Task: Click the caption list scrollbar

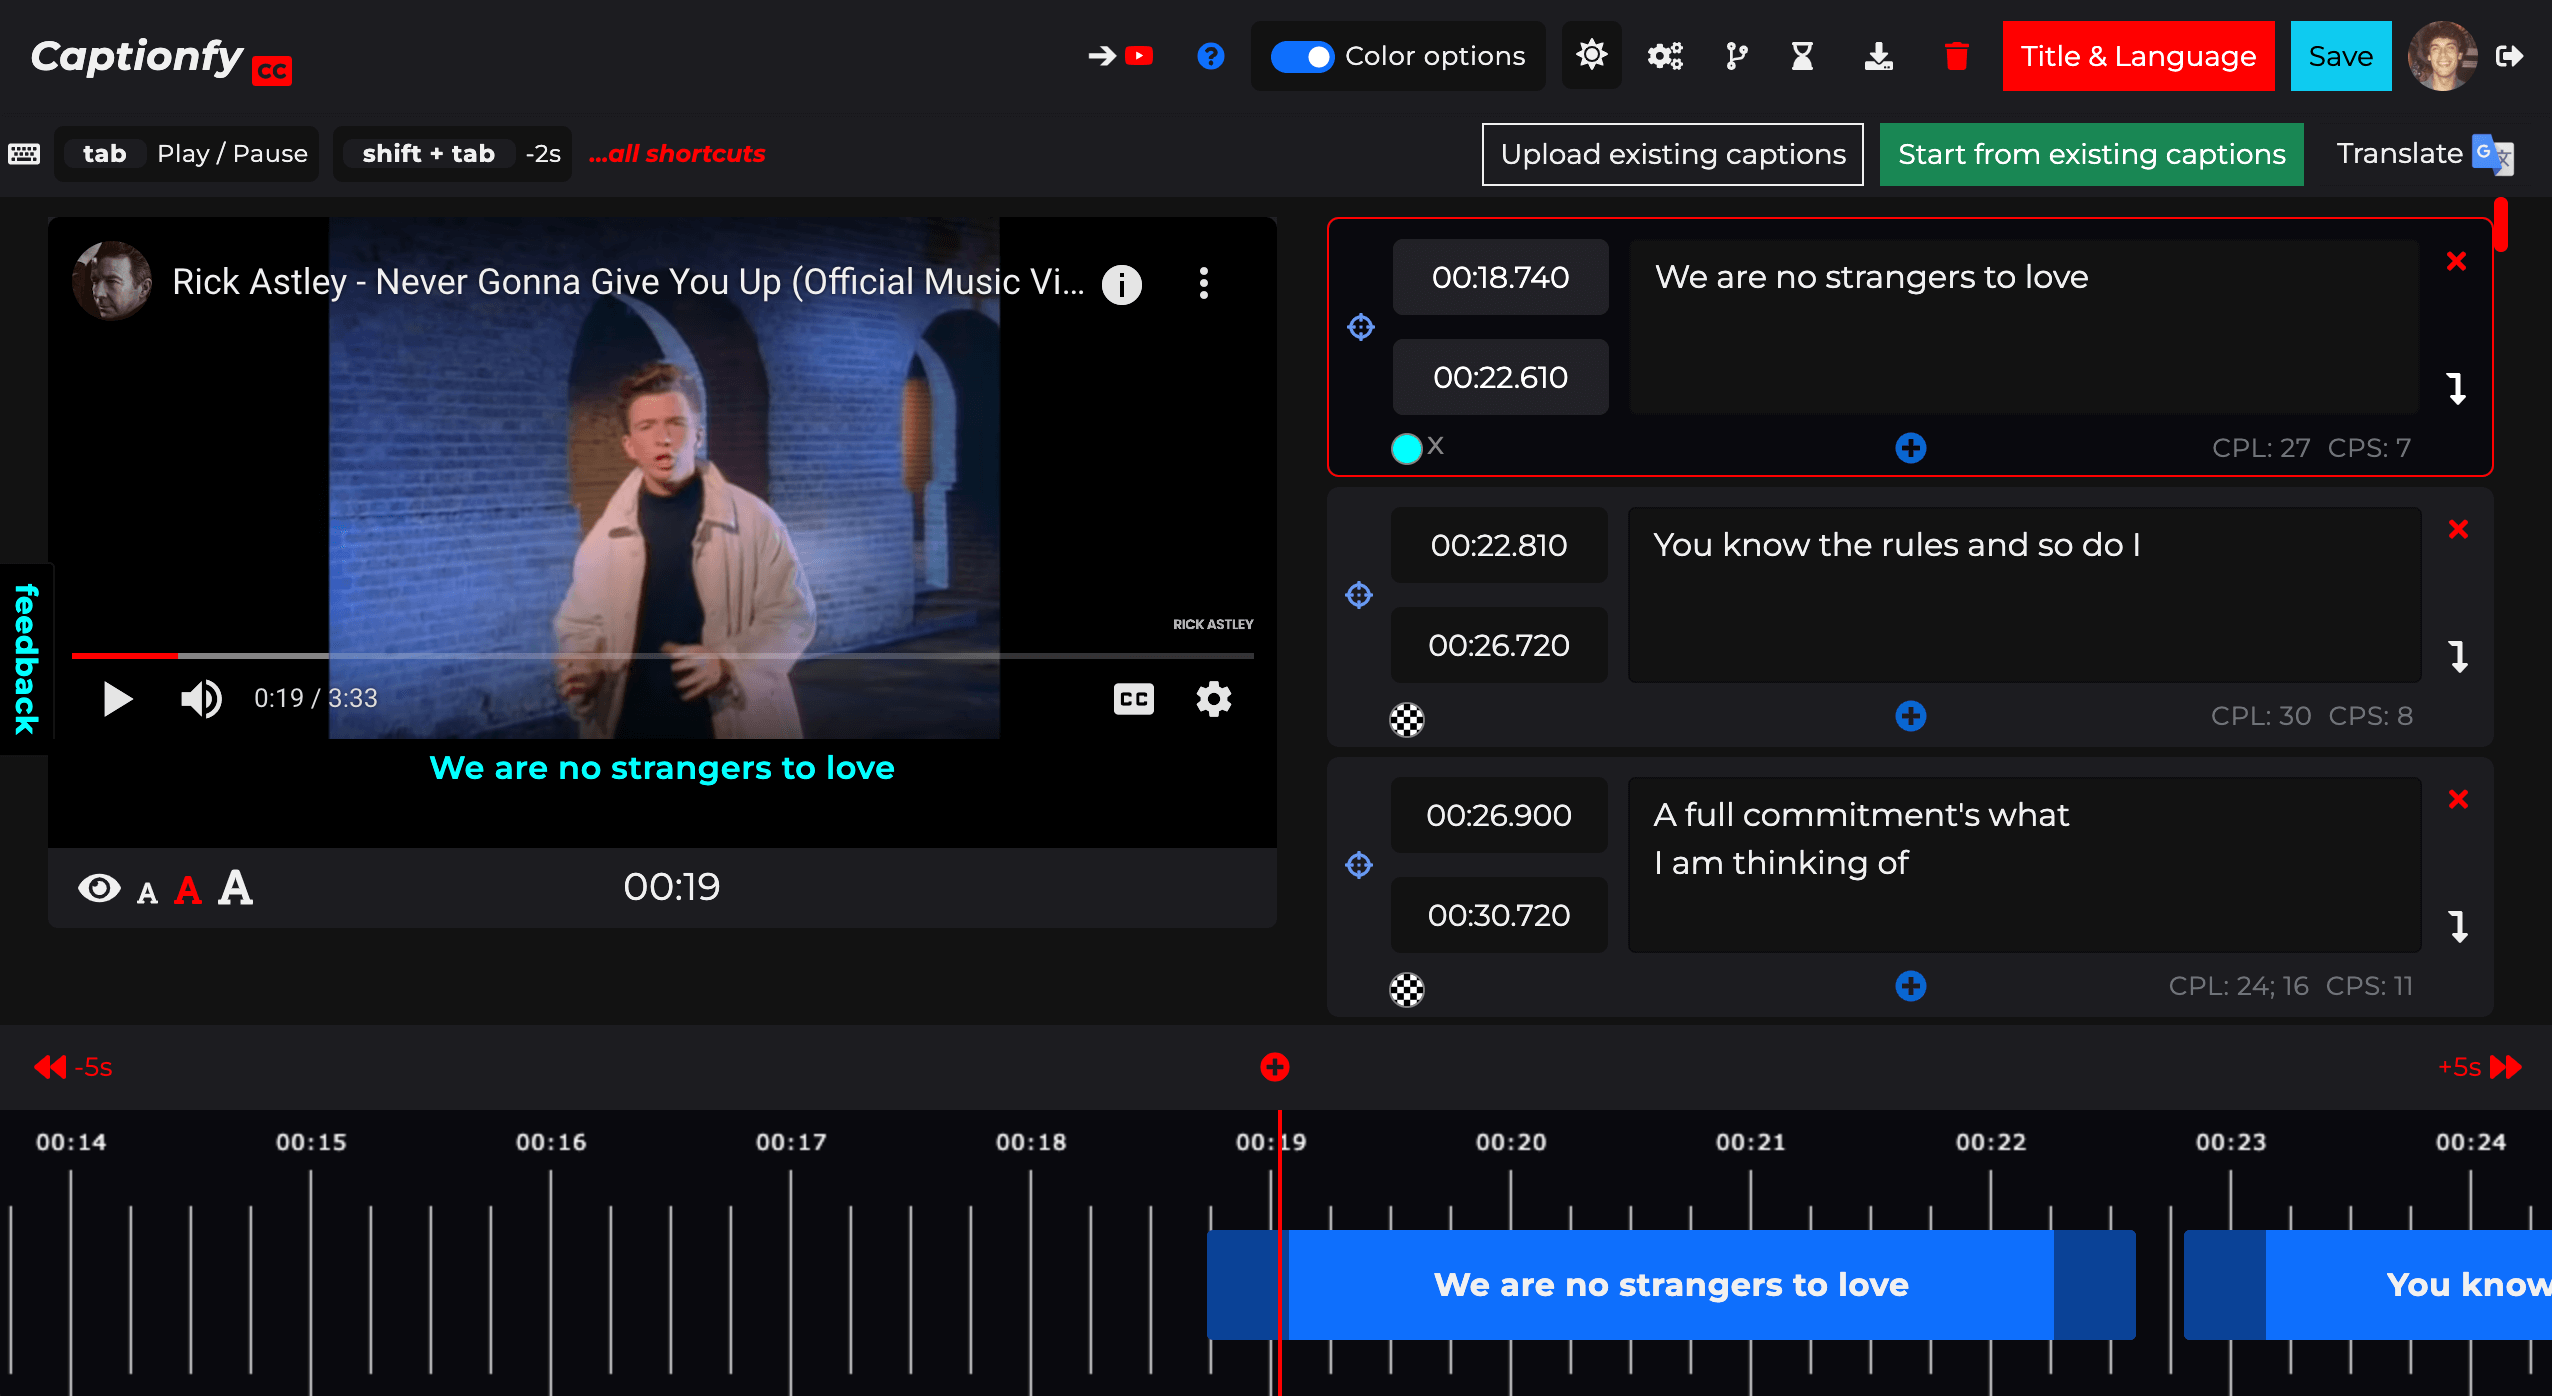Action: (x=2499, y=225)
